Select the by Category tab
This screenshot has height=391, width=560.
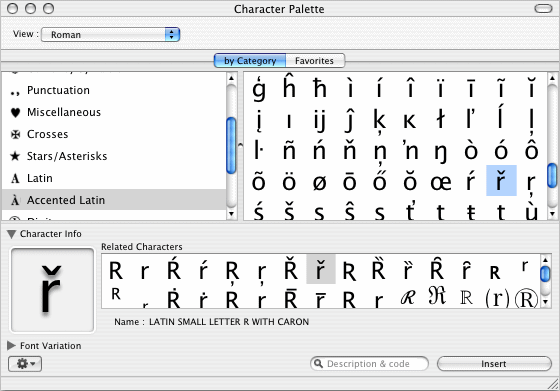tap(250, 61)
